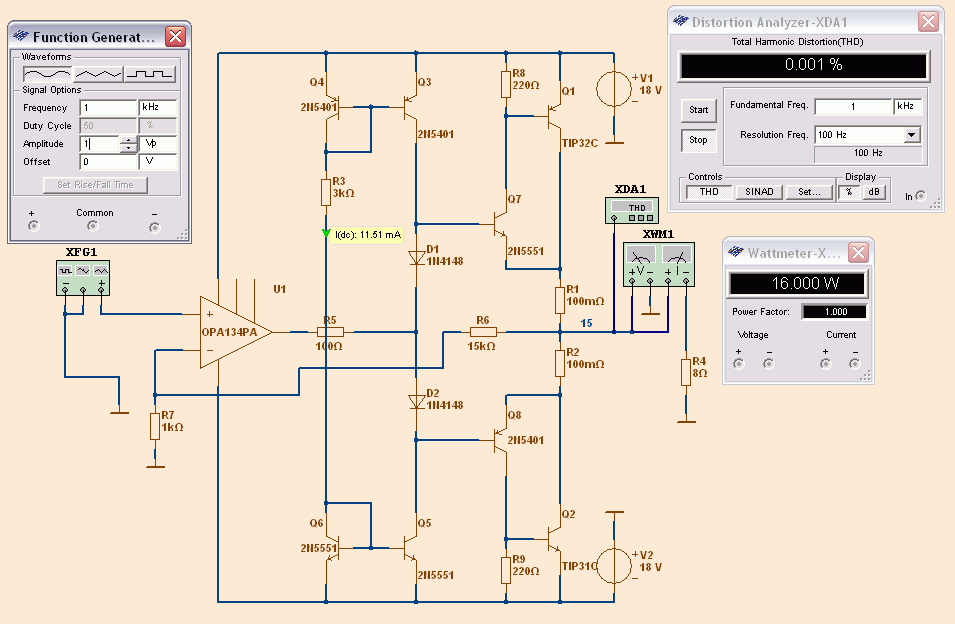This screenshot has width=955, height=624.
Task: Select square waveform in Function Generator
Action: [149, 74]
